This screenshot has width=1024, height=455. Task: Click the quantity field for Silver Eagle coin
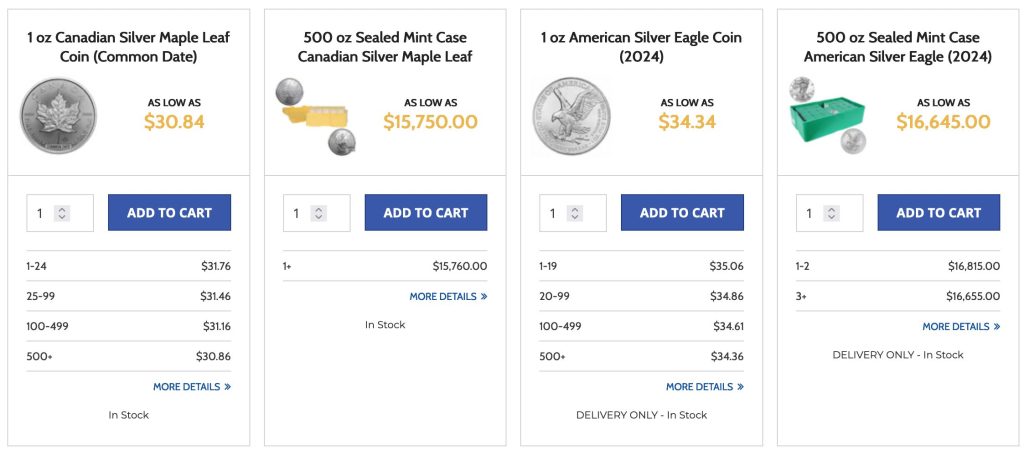click(554, 213)
